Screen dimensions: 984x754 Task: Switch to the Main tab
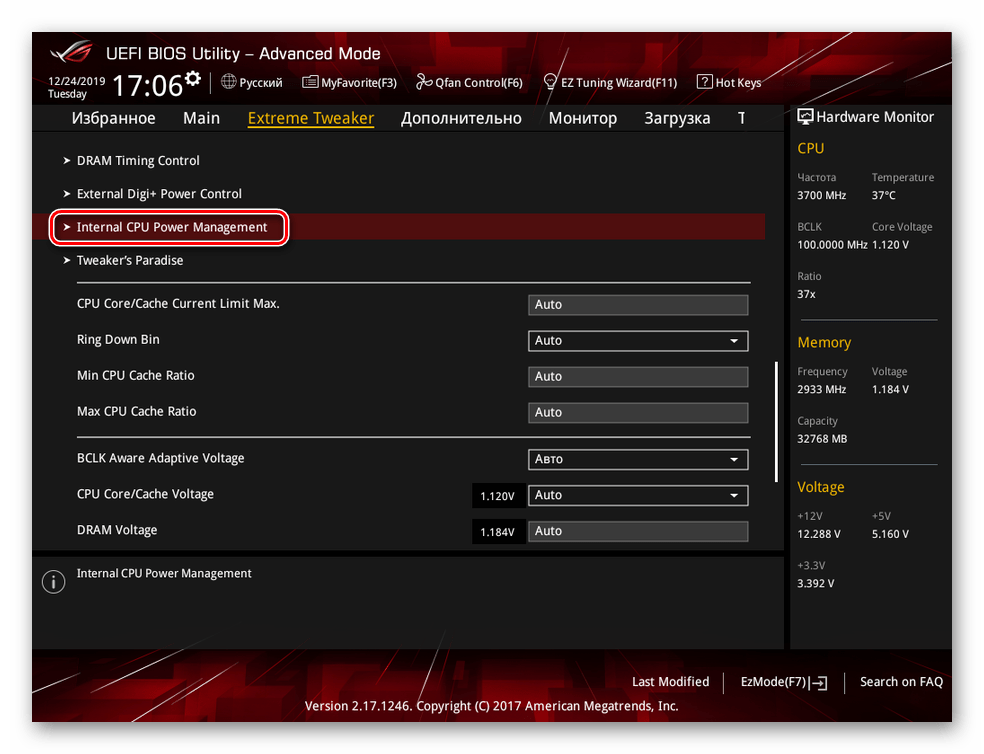(x=201, y=118)
